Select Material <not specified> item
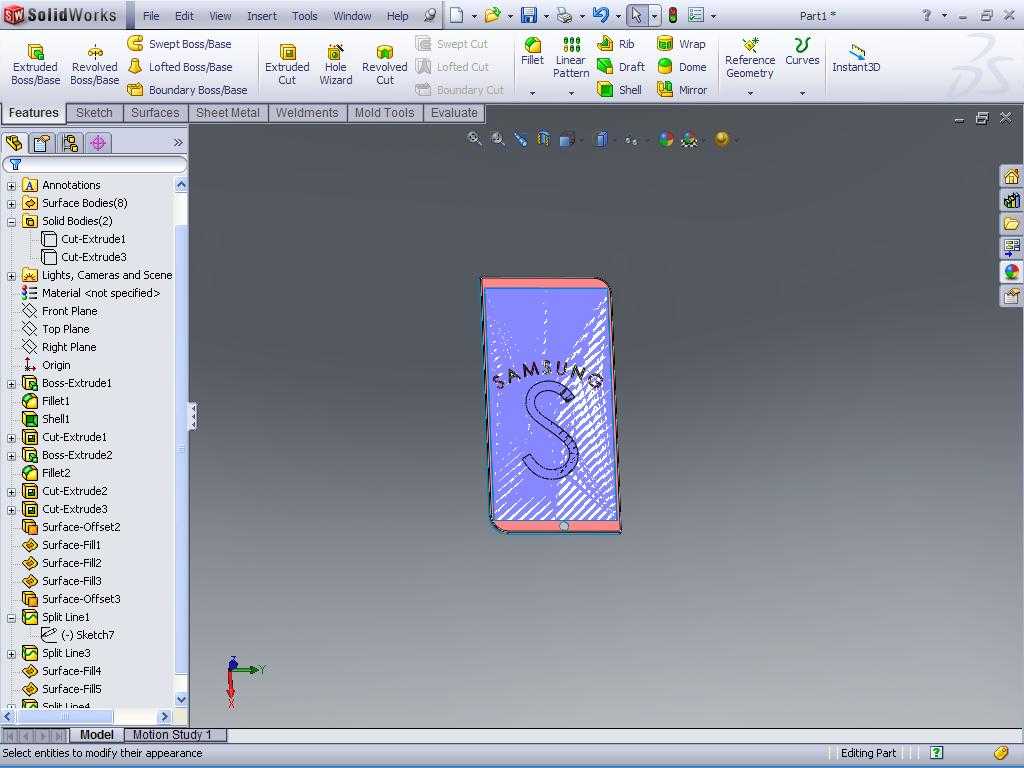Image resolution: width=1024 pixels, height=768 pixels. (x=91, y=293)
